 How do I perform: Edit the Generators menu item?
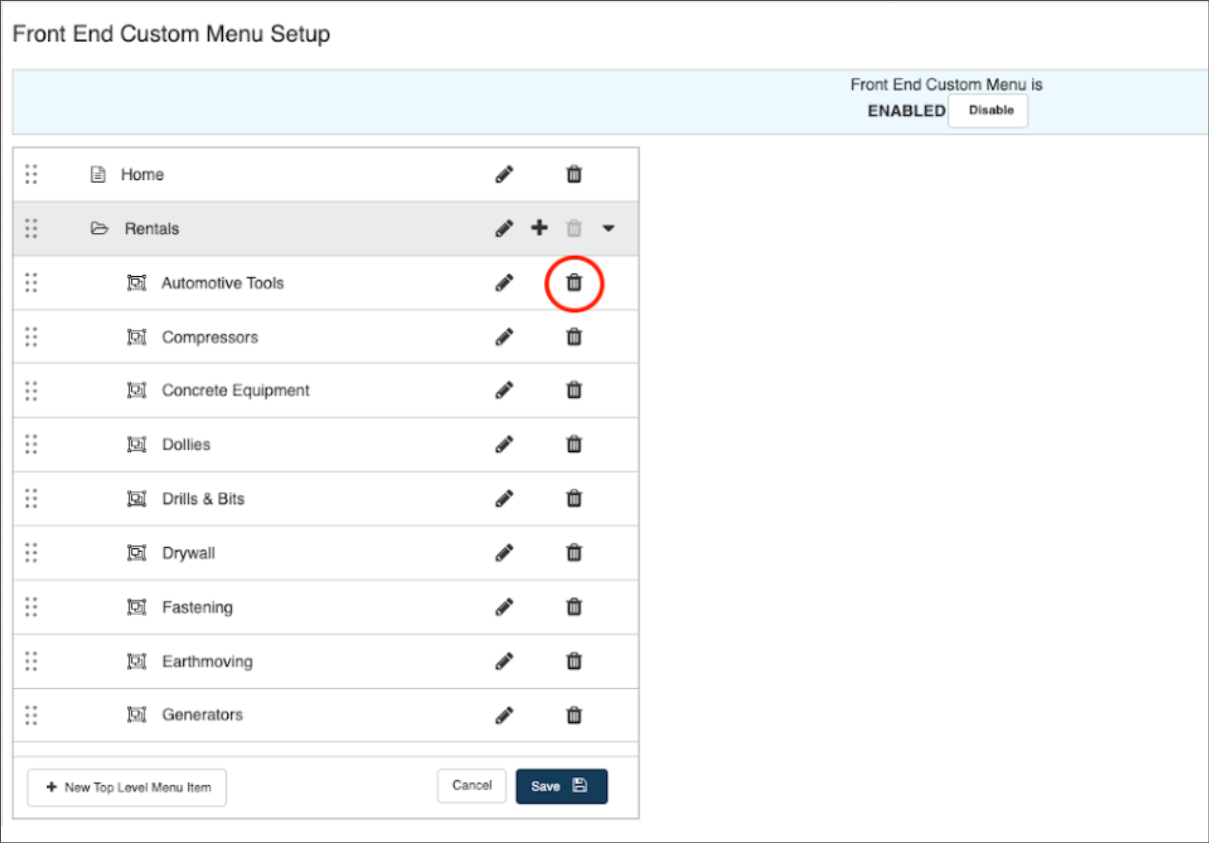[505, 715]
